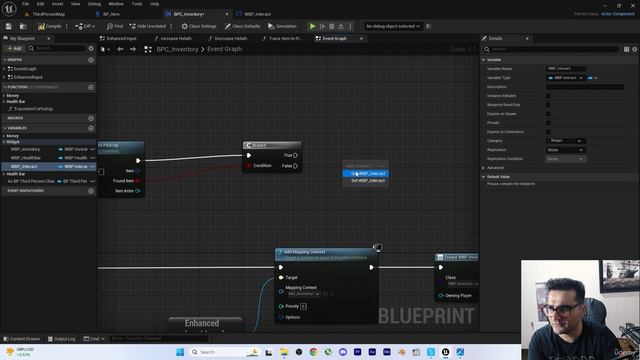The height and width of the screenshot is (360, 640).
Task: Navigate forward in graph history
Action: (133, 49)
